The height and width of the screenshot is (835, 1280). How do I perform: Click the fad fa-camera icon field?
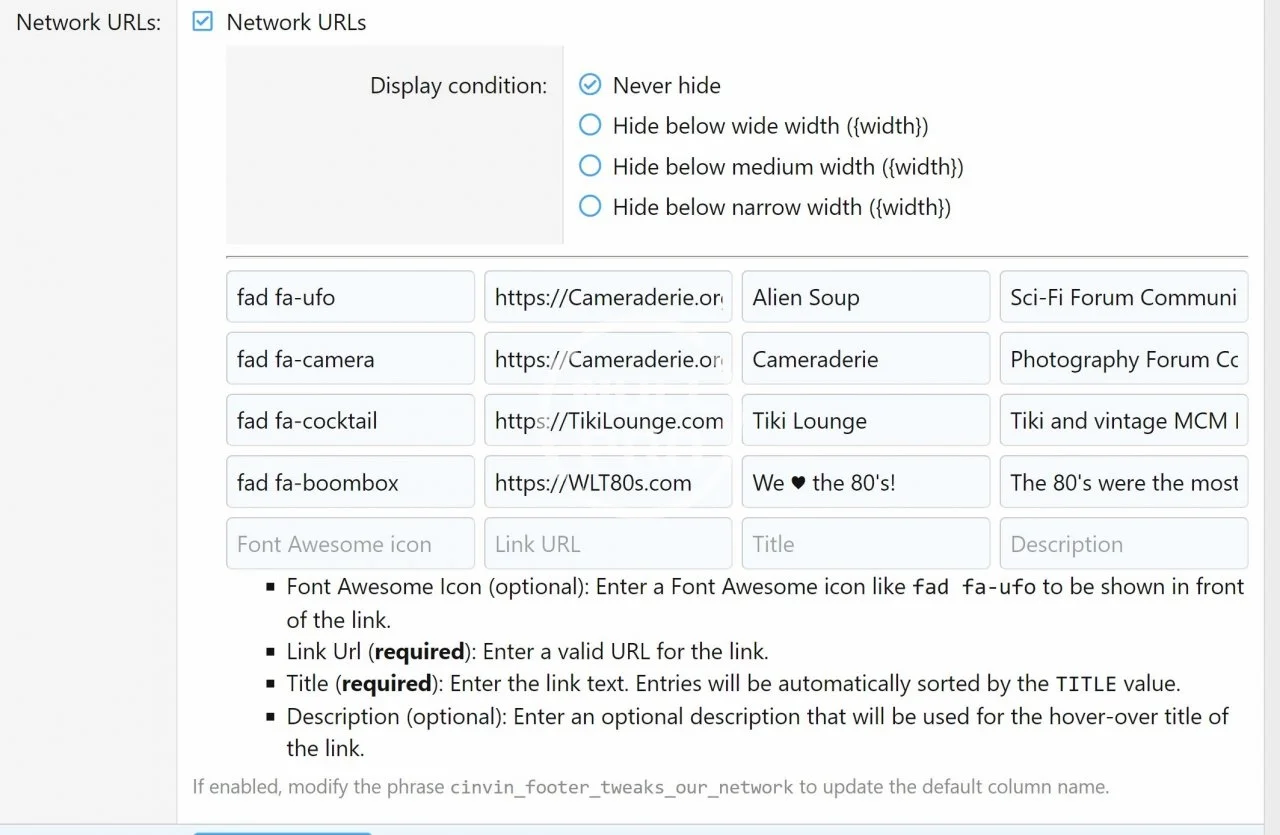coord(350,359)
